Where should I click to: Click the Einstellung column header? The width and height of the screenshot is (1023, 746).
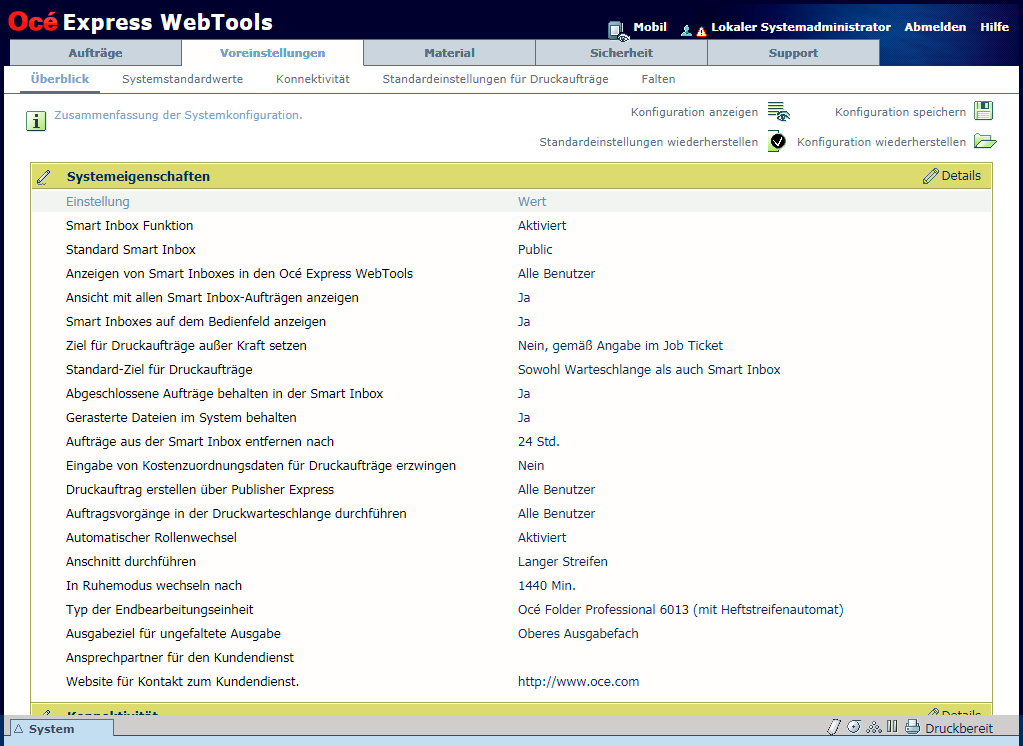pos(98,202)
